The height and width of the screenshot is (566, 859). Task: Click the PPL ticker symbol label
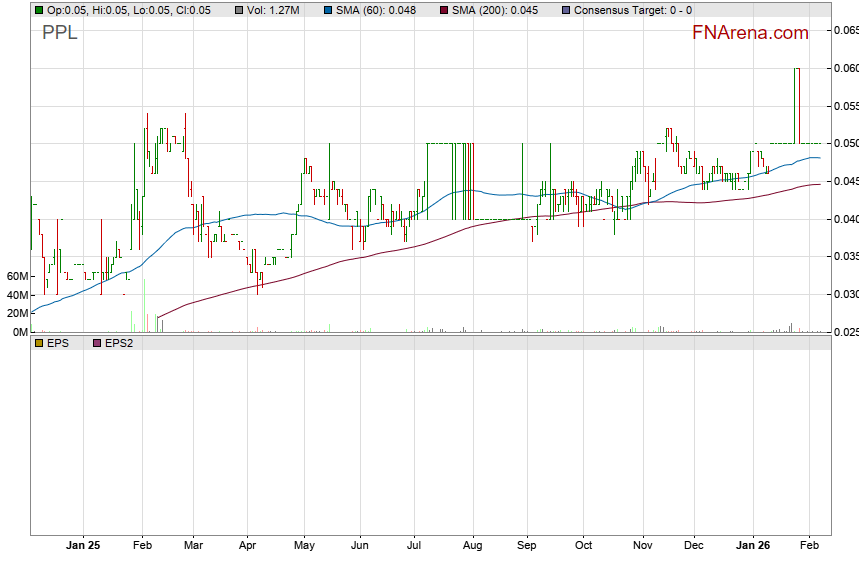(x=59, y=32)
